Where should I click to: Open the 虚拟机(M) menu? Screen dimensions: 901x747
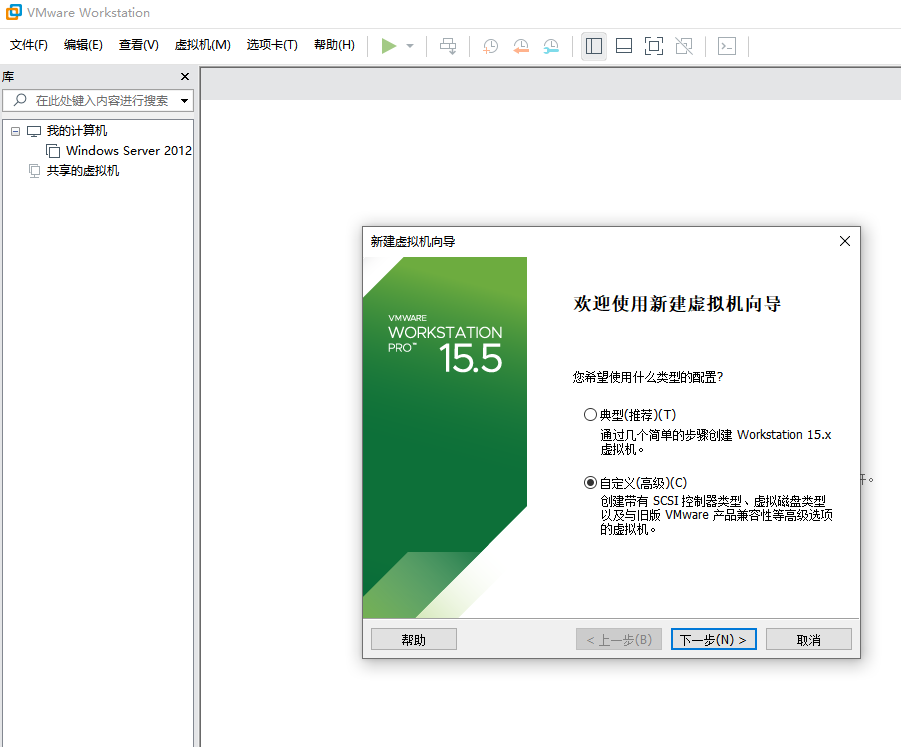tap(202, 45)
